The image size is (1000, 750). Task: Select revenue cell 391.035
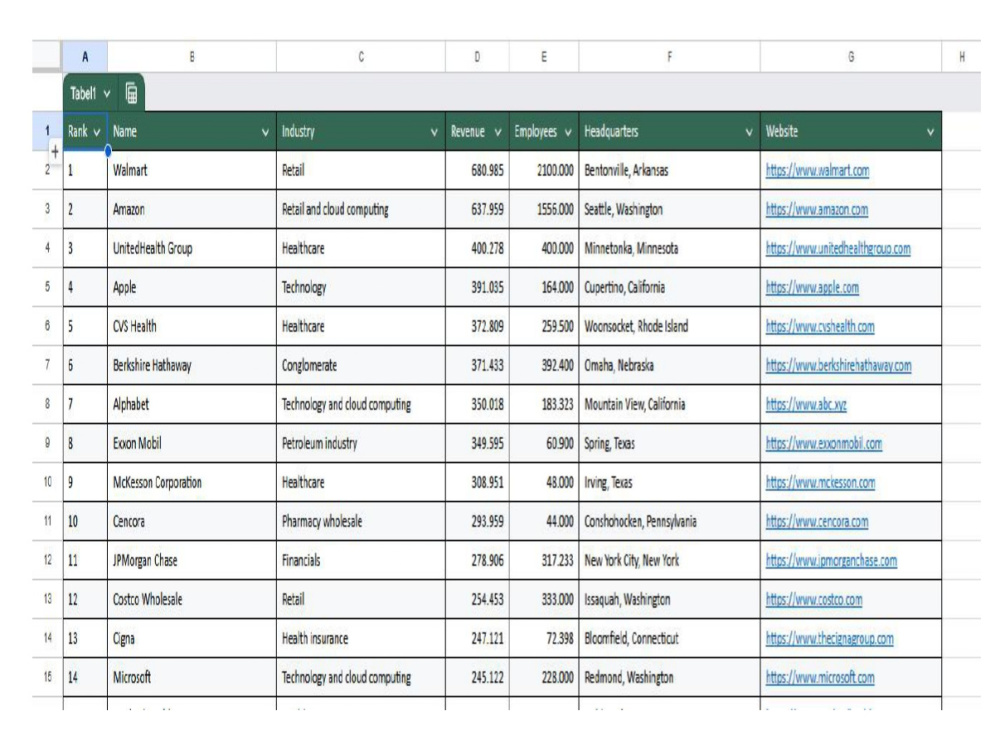[x=477, y=287]
